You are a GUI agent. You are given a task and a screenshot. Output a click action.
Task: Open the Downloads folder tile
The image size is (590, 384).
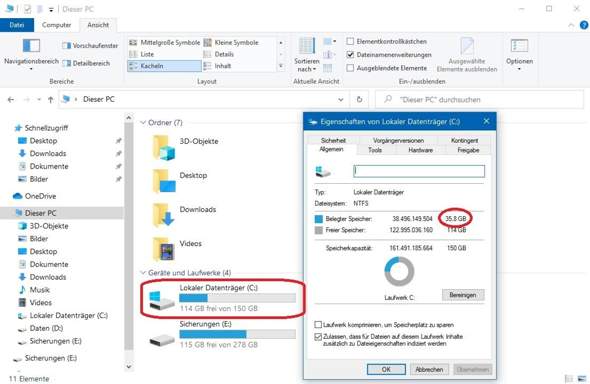click(x=184, y=215)
